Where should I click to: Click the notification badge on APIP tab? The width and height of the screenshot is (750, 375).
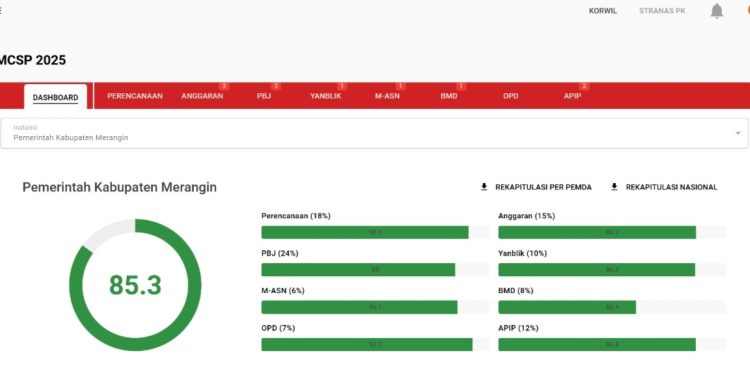(584, 87)
